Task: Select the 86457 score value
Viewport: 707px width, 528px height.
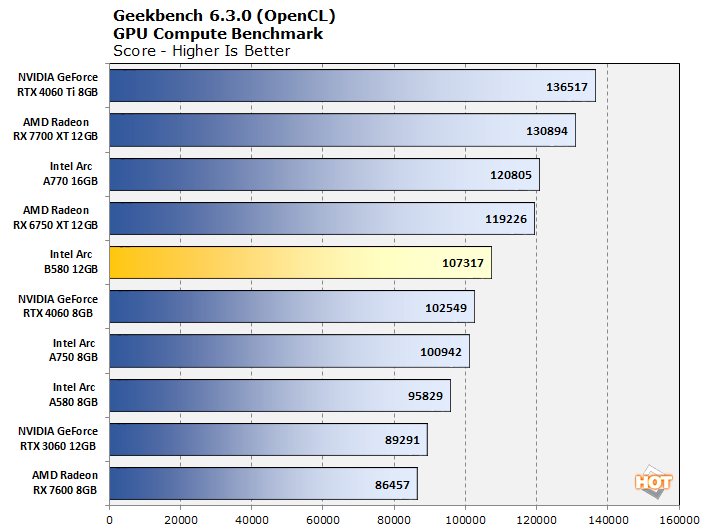Action: (x=392, y=485)
